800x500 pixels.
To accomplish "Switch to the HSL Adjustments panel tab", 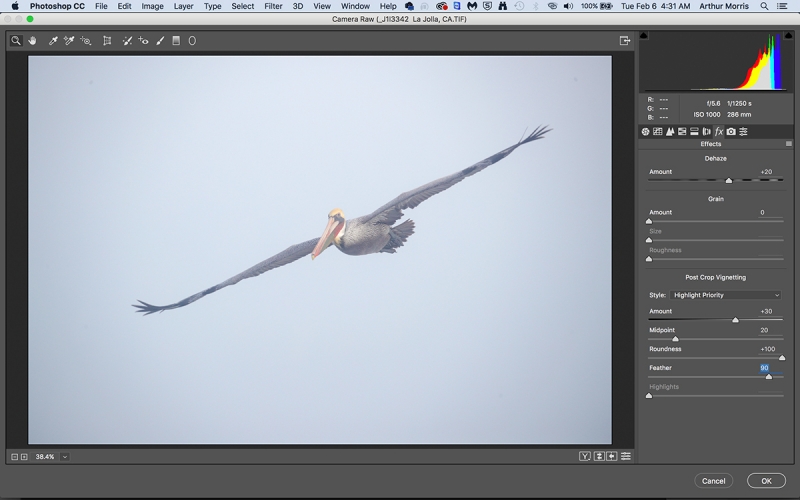I will 682,132.
